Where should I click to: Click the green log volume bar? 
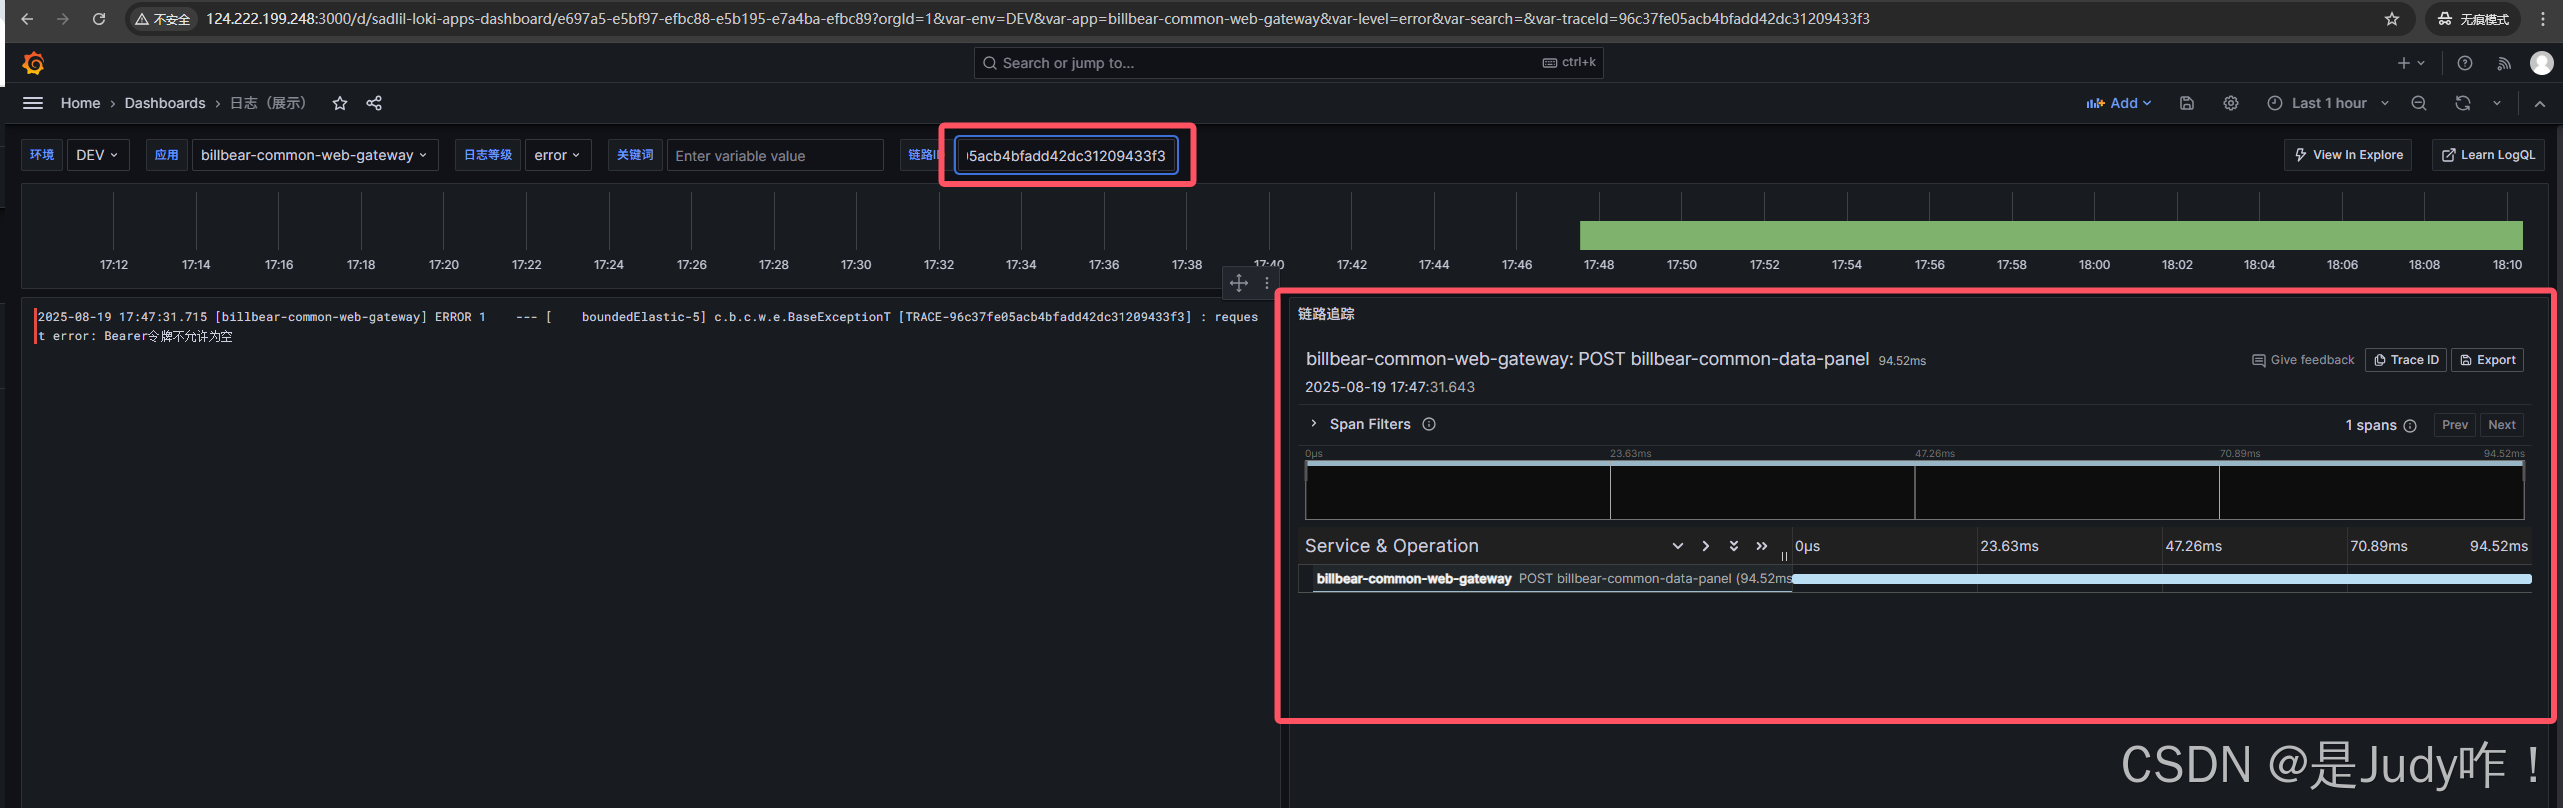tap(2051, 236)
